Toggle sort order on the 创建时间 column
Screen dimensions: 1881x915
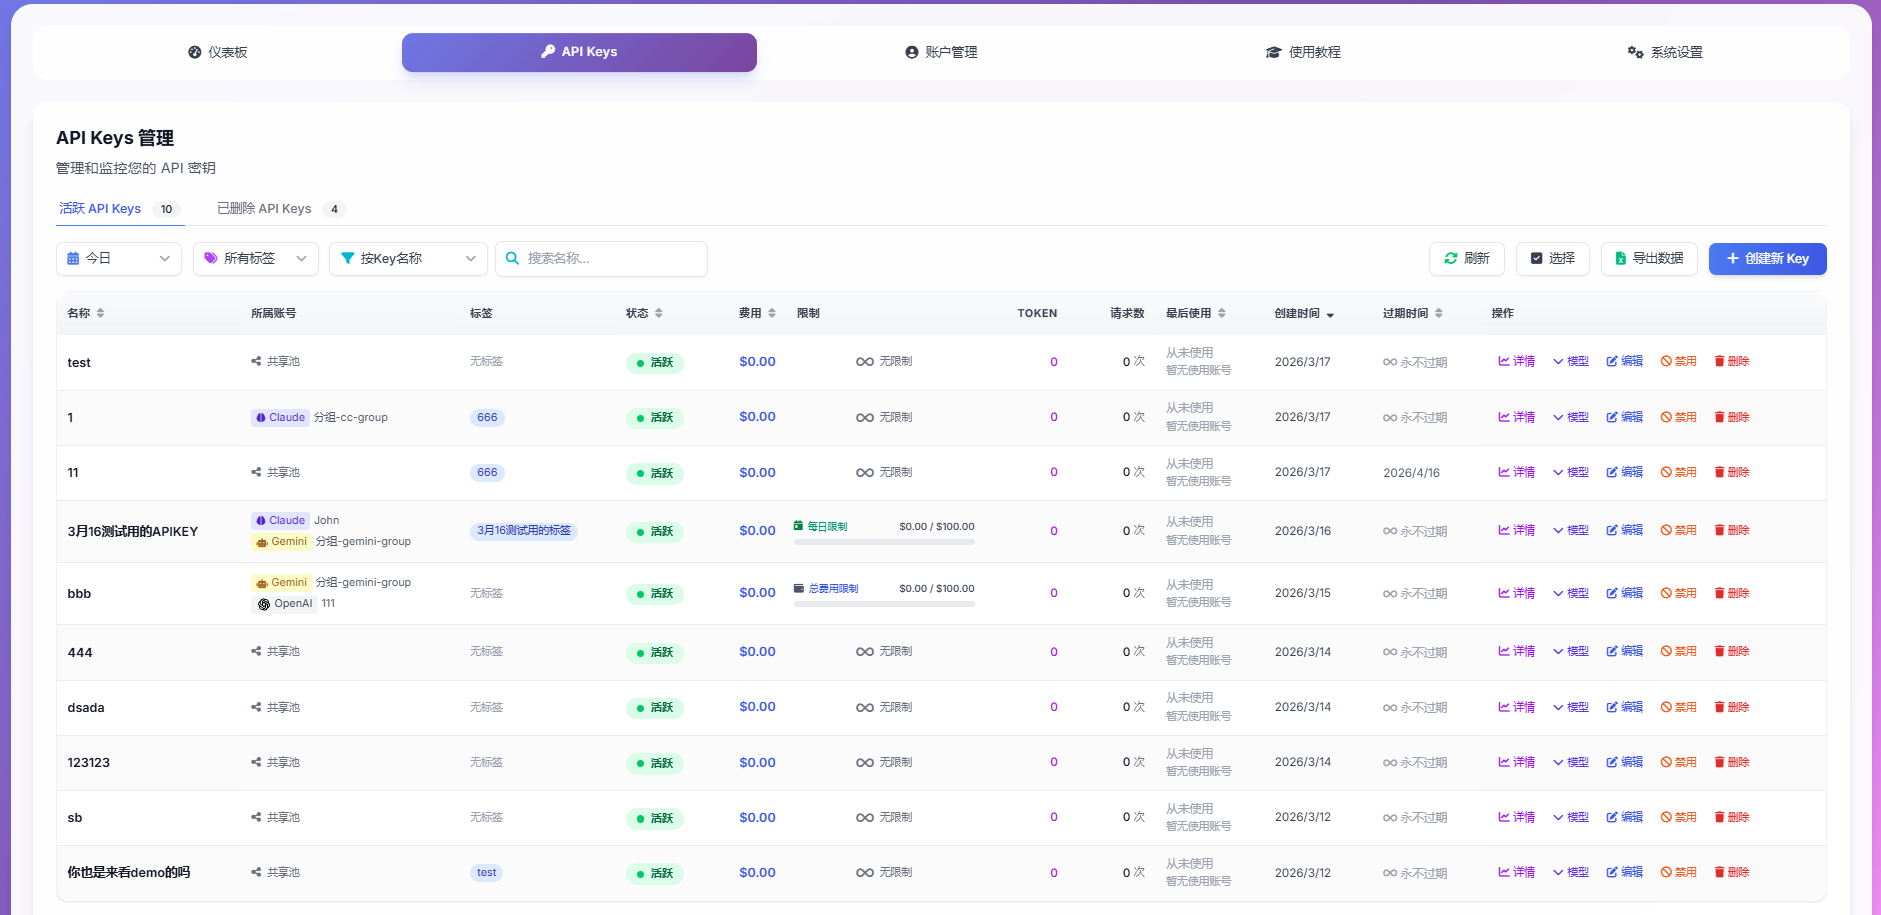(x=1330, y=314)
